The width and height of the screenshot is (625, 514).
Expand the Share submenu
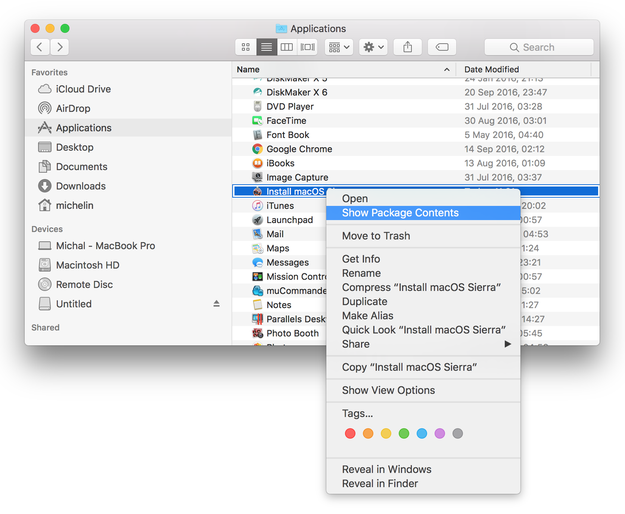(423, 344)
